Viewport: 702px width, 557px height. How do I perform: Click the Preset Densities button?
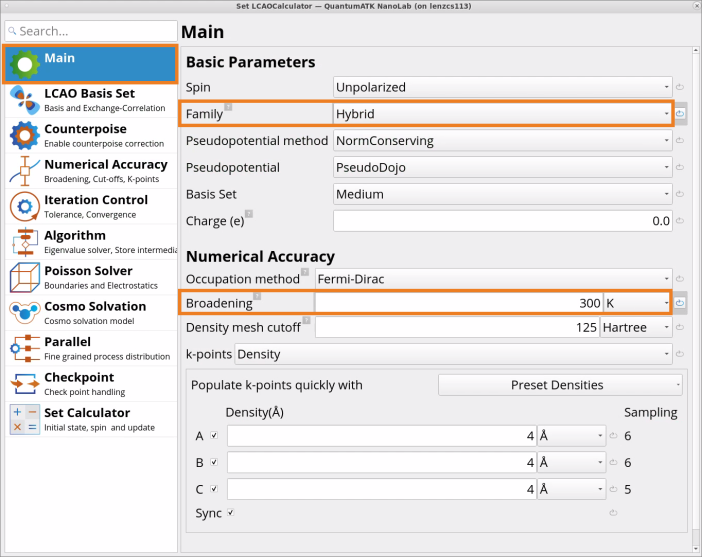click(559, 385)
